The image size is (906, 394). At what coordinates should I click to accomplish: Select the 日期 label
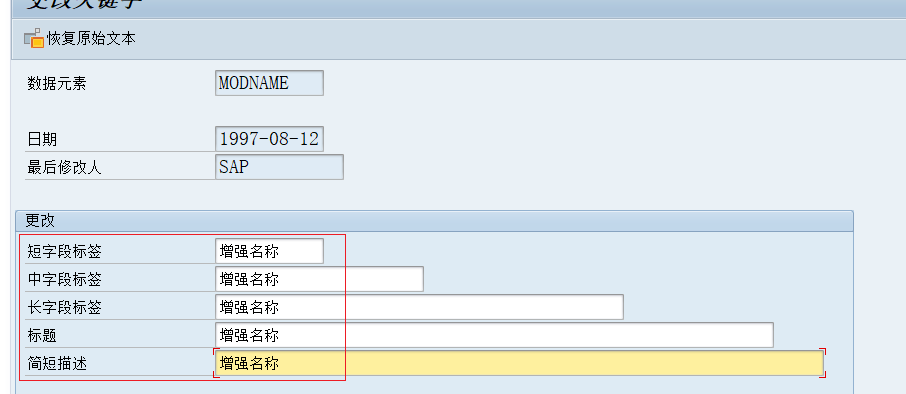pos(42,139)
